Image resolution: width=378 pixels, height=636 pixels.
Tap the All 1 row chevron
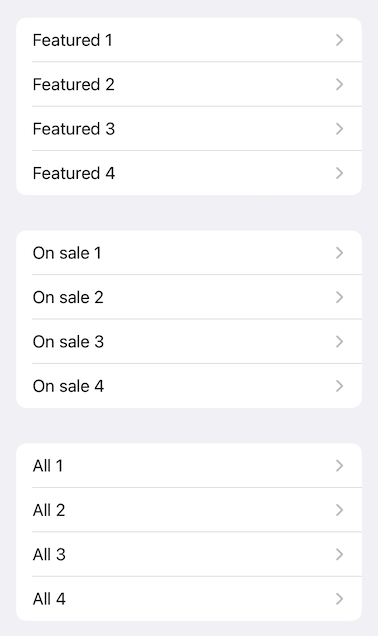click(339, 466)
